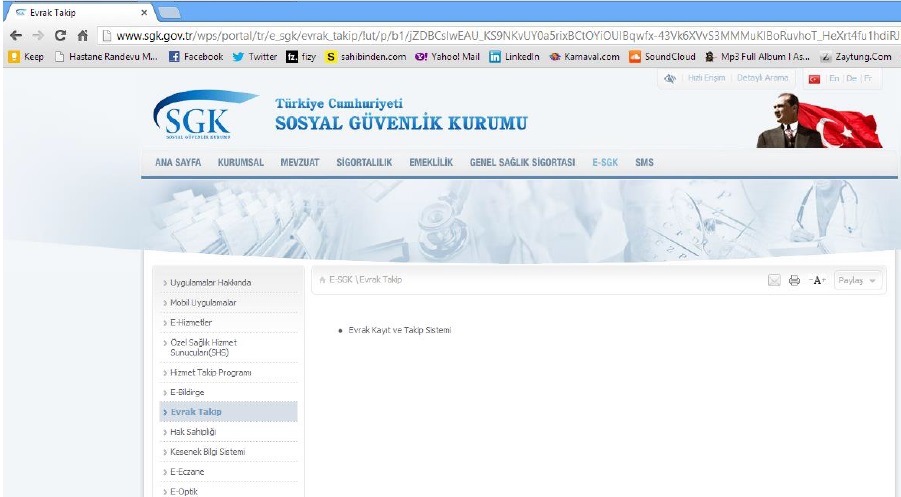Open the Evrak Kayıt ve Takip Sistemi link
This screenshot has height=497, width=901.
point(400,330)
